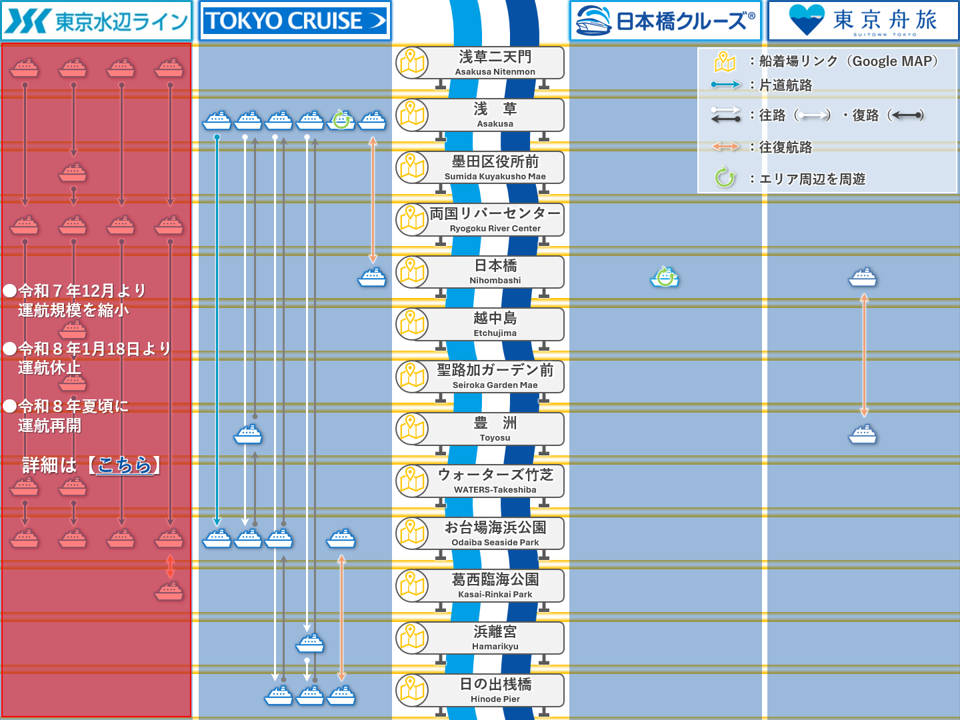Image resolution: width=960 pixels, height=720 pixels.
Task: Click map icon next to 日本橋 Nihombashi
Action: coord(411,272)
